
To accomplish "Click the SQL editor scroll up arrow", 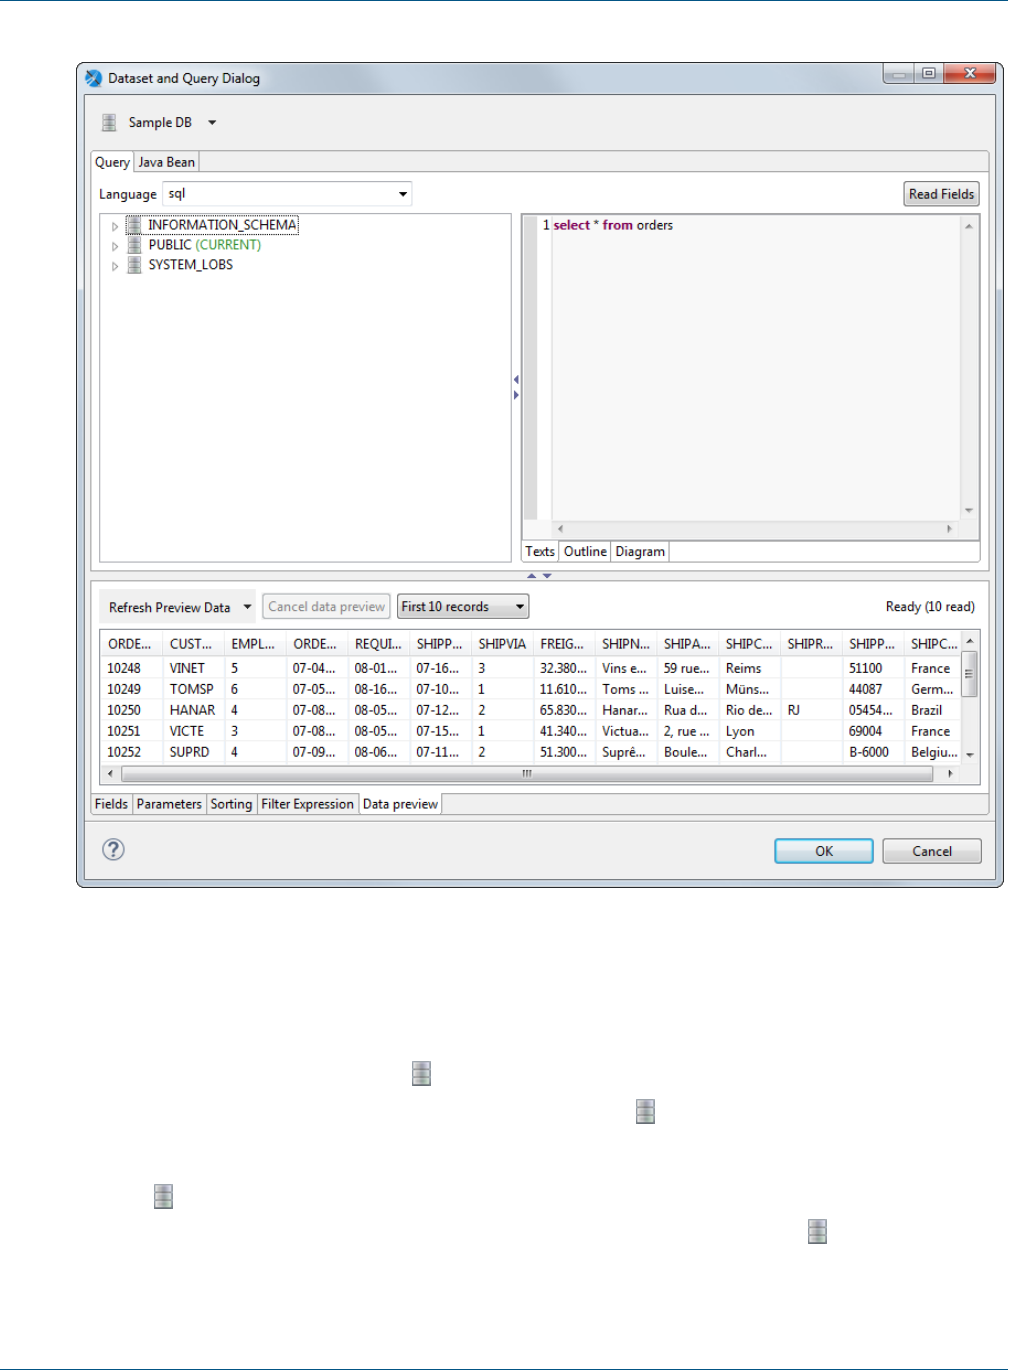I will [969, 226].
